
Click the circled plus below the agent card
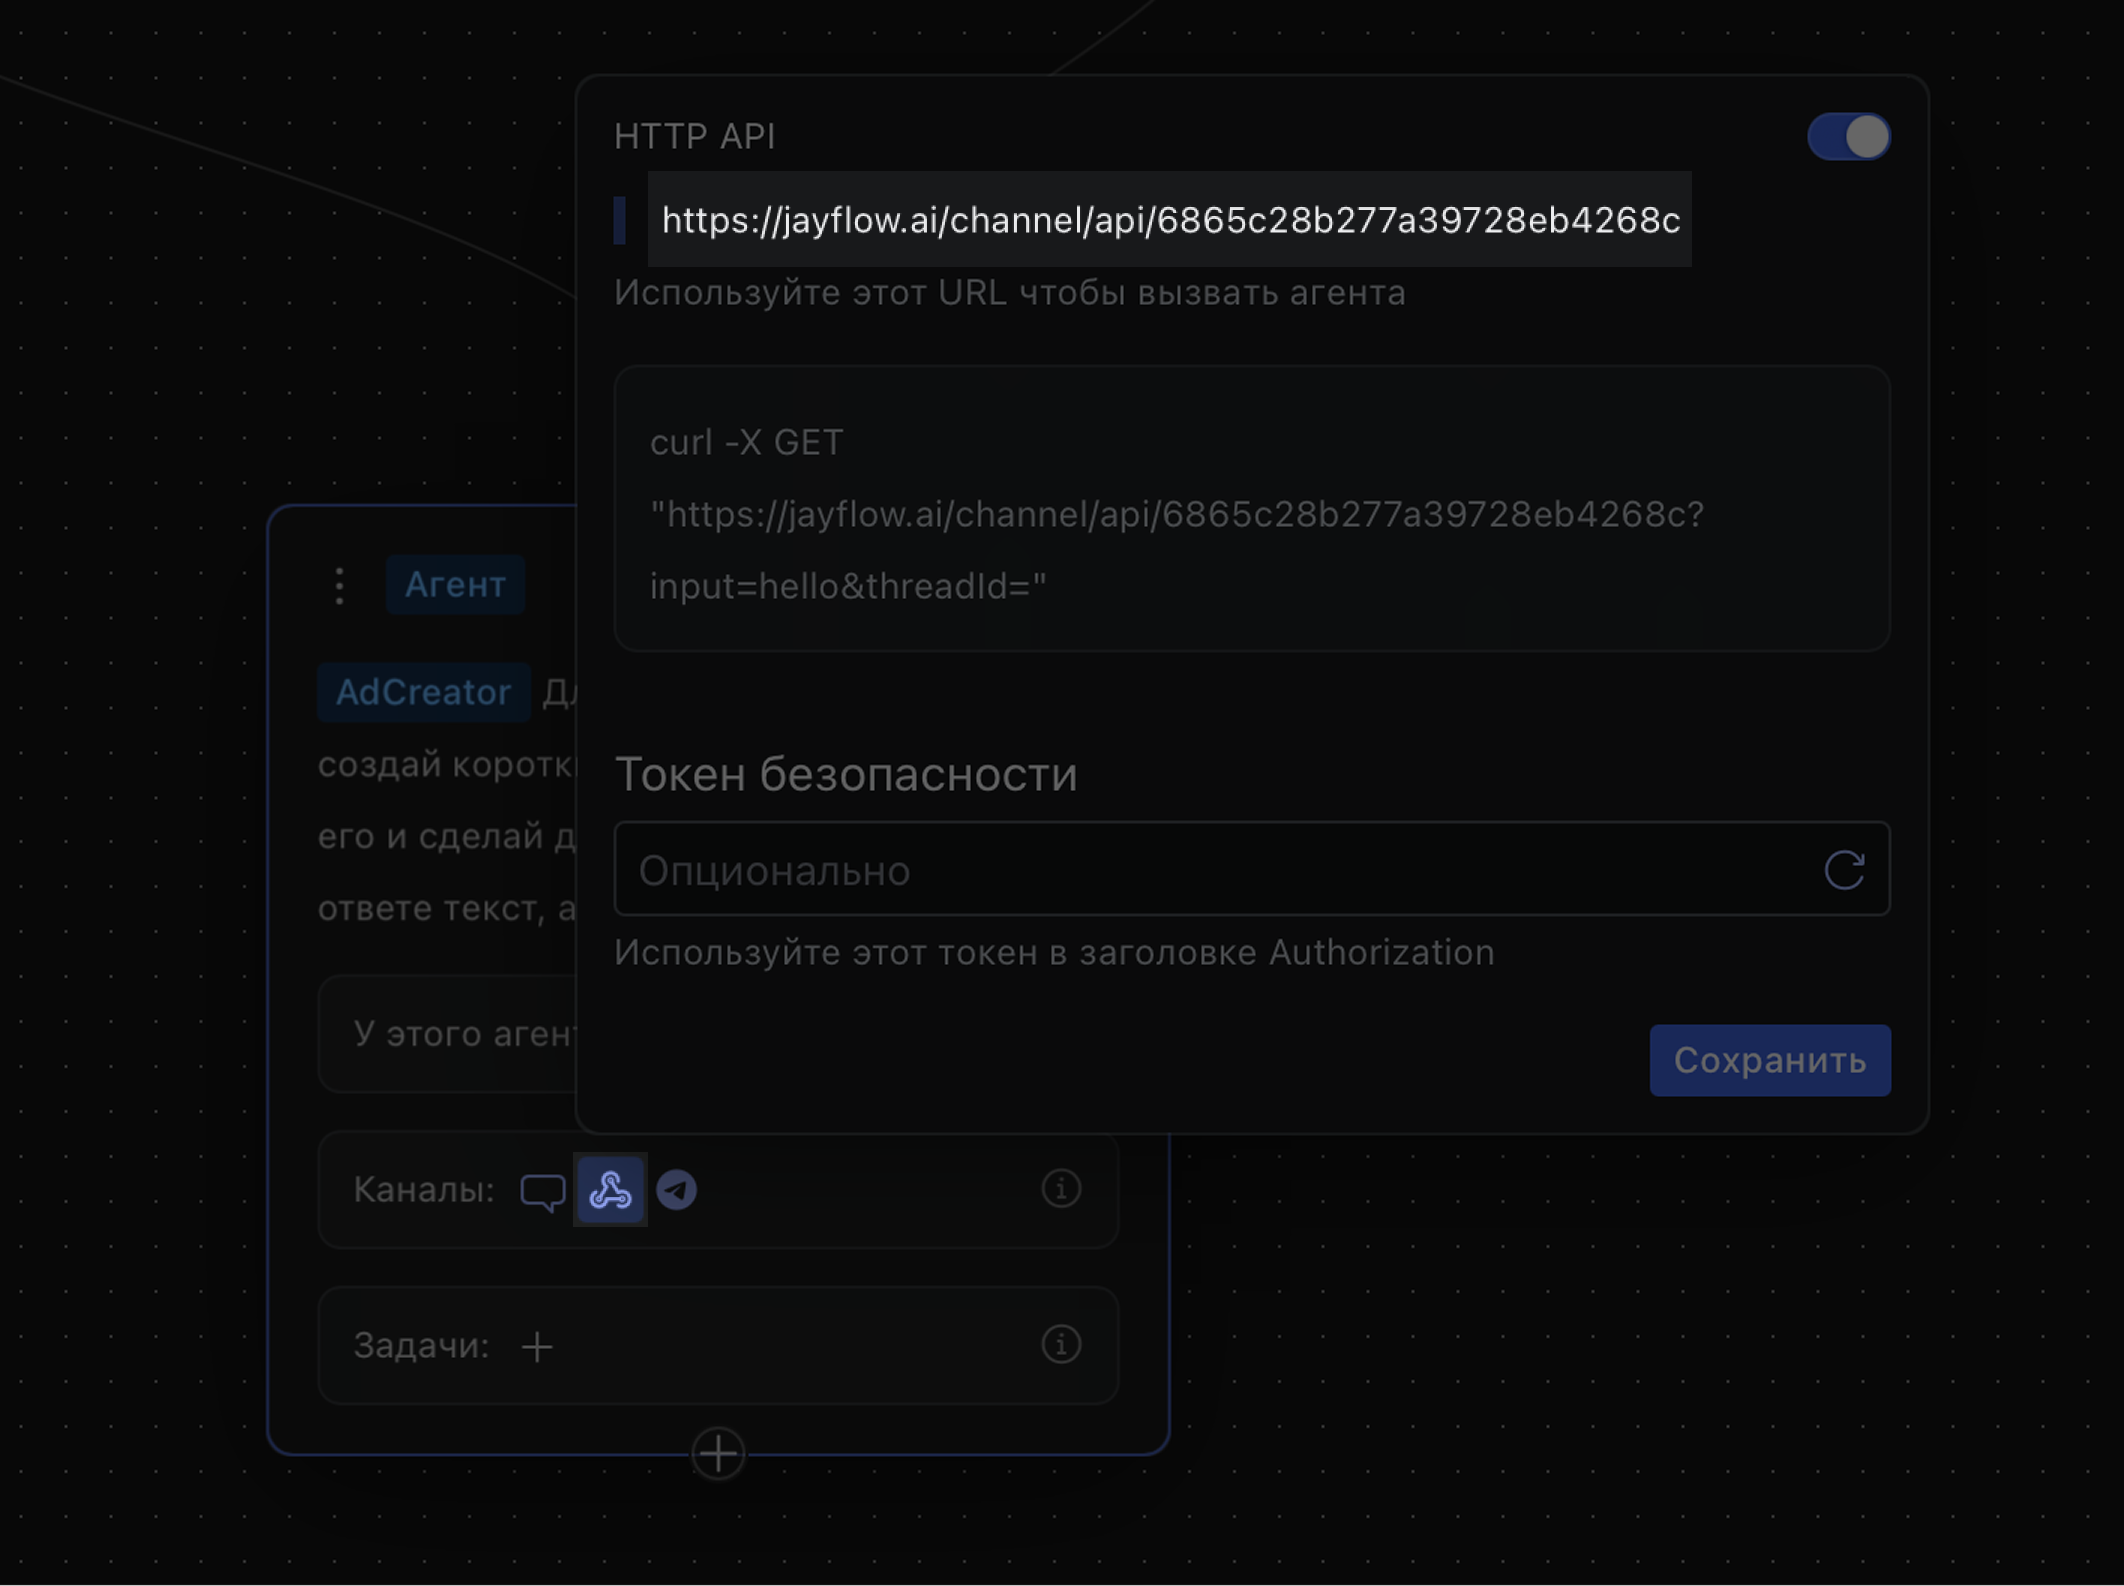point(718,1453)
